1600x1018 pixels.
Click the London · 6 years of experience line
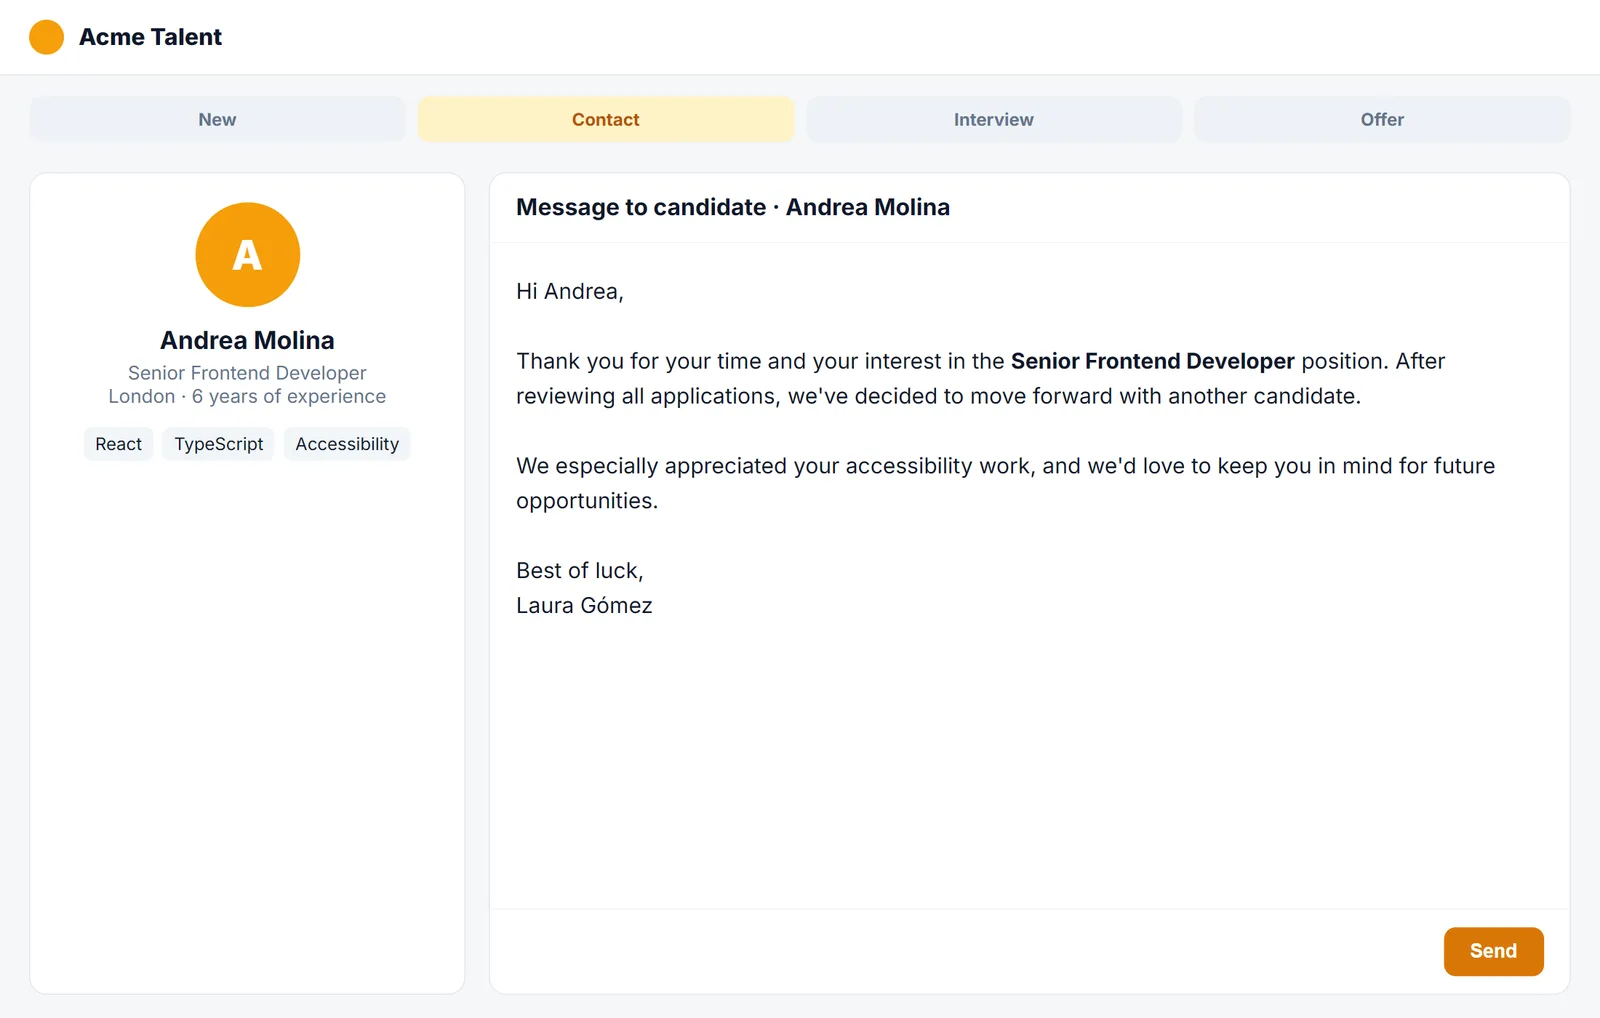pyautogui.click(x=247, y=396)
